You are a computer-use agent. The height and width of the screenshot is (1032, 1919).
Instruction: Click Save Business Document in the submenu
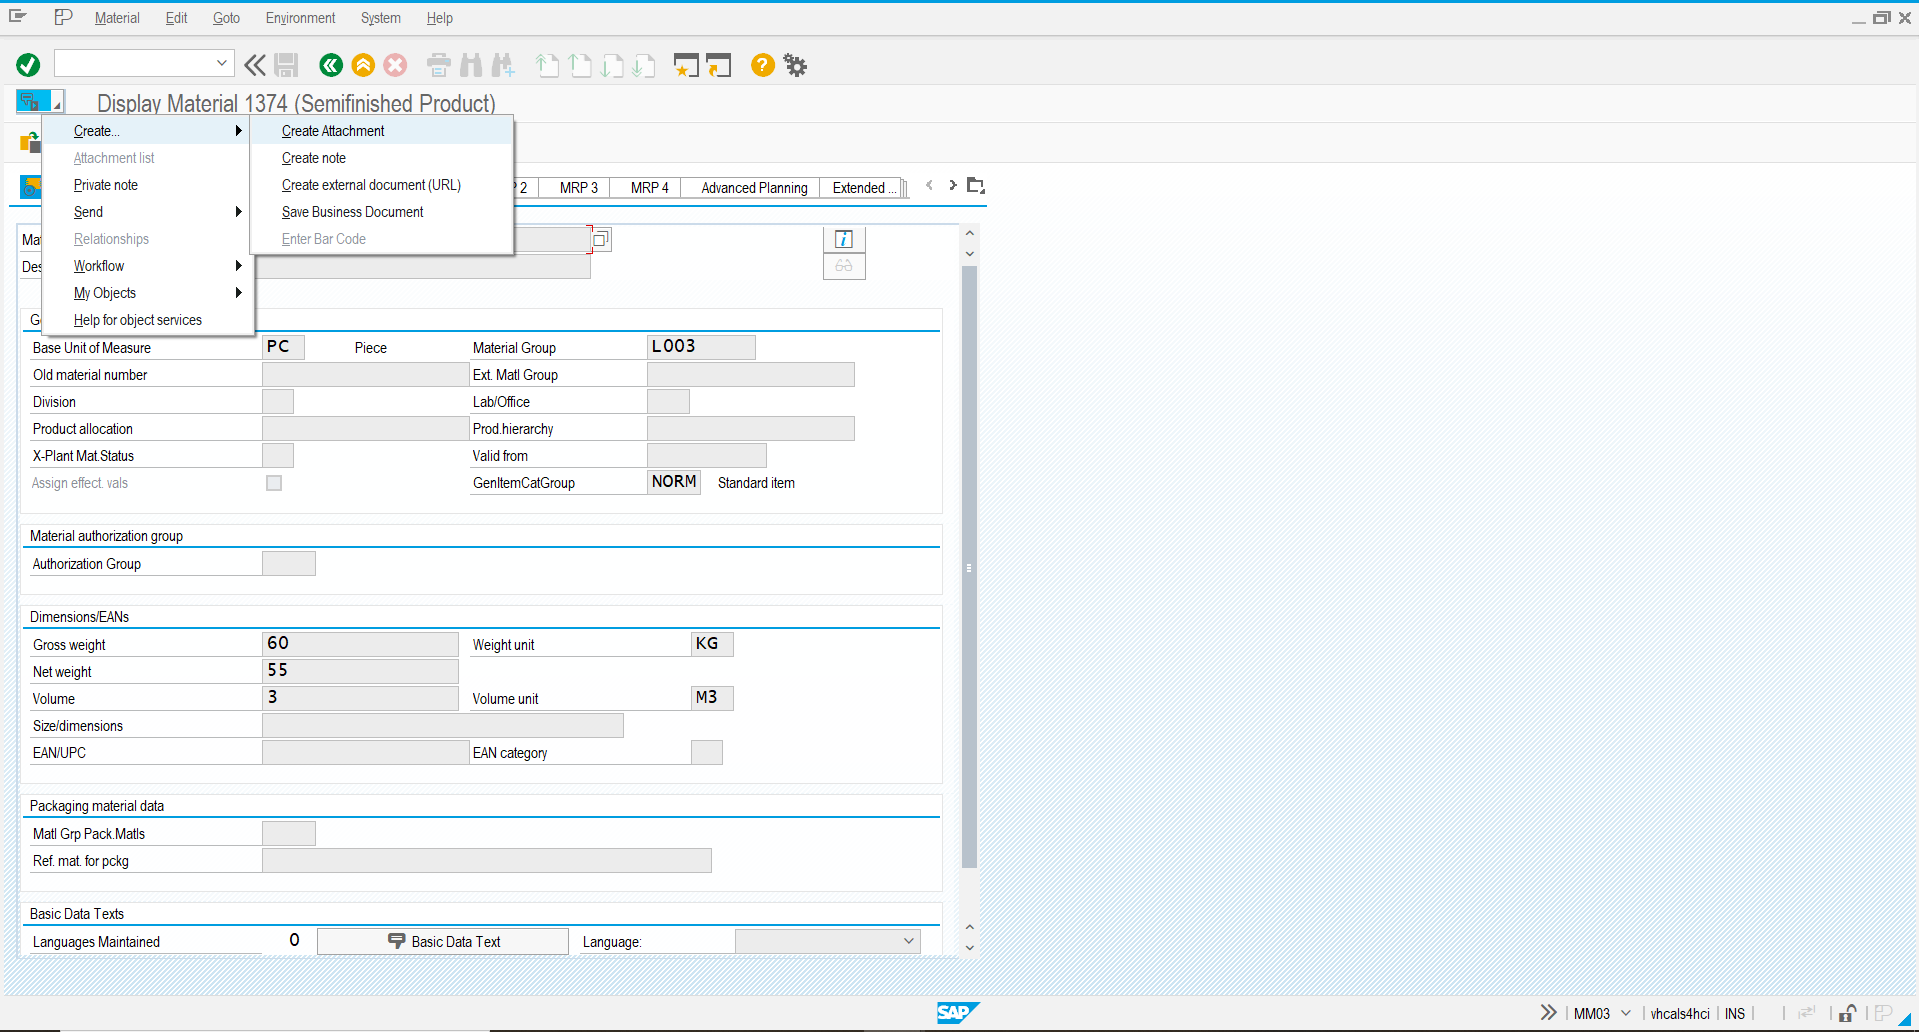coord(352,211)
